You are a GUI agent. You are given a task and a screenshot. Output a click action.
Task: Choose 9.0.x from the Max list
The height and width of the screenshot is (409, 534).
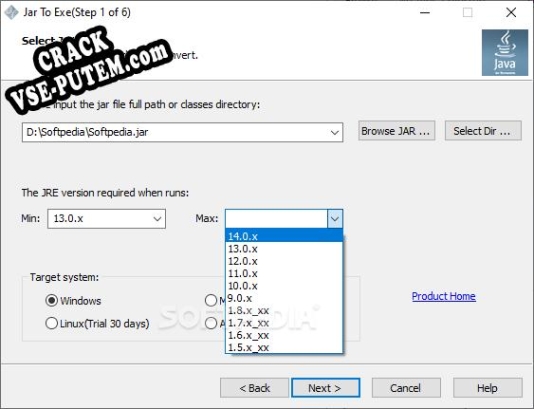(x=284, y=298)
